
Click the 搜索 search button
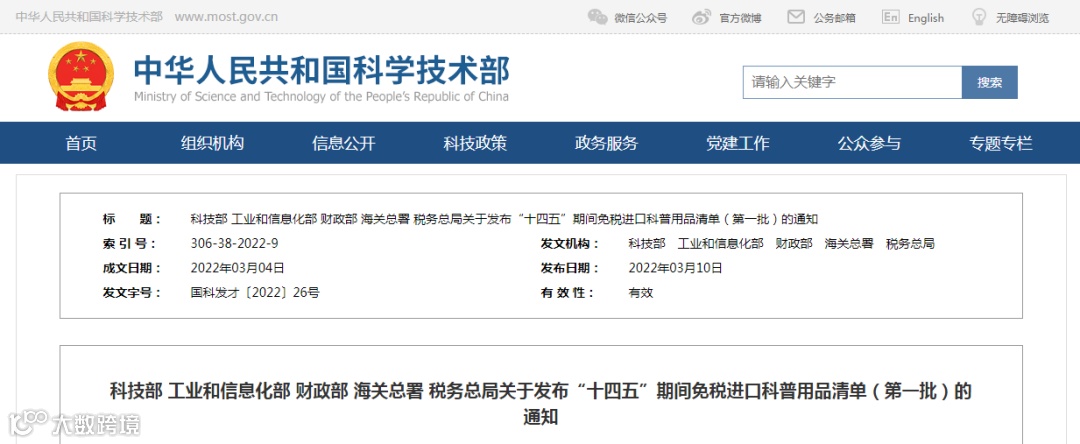point(989,83)
